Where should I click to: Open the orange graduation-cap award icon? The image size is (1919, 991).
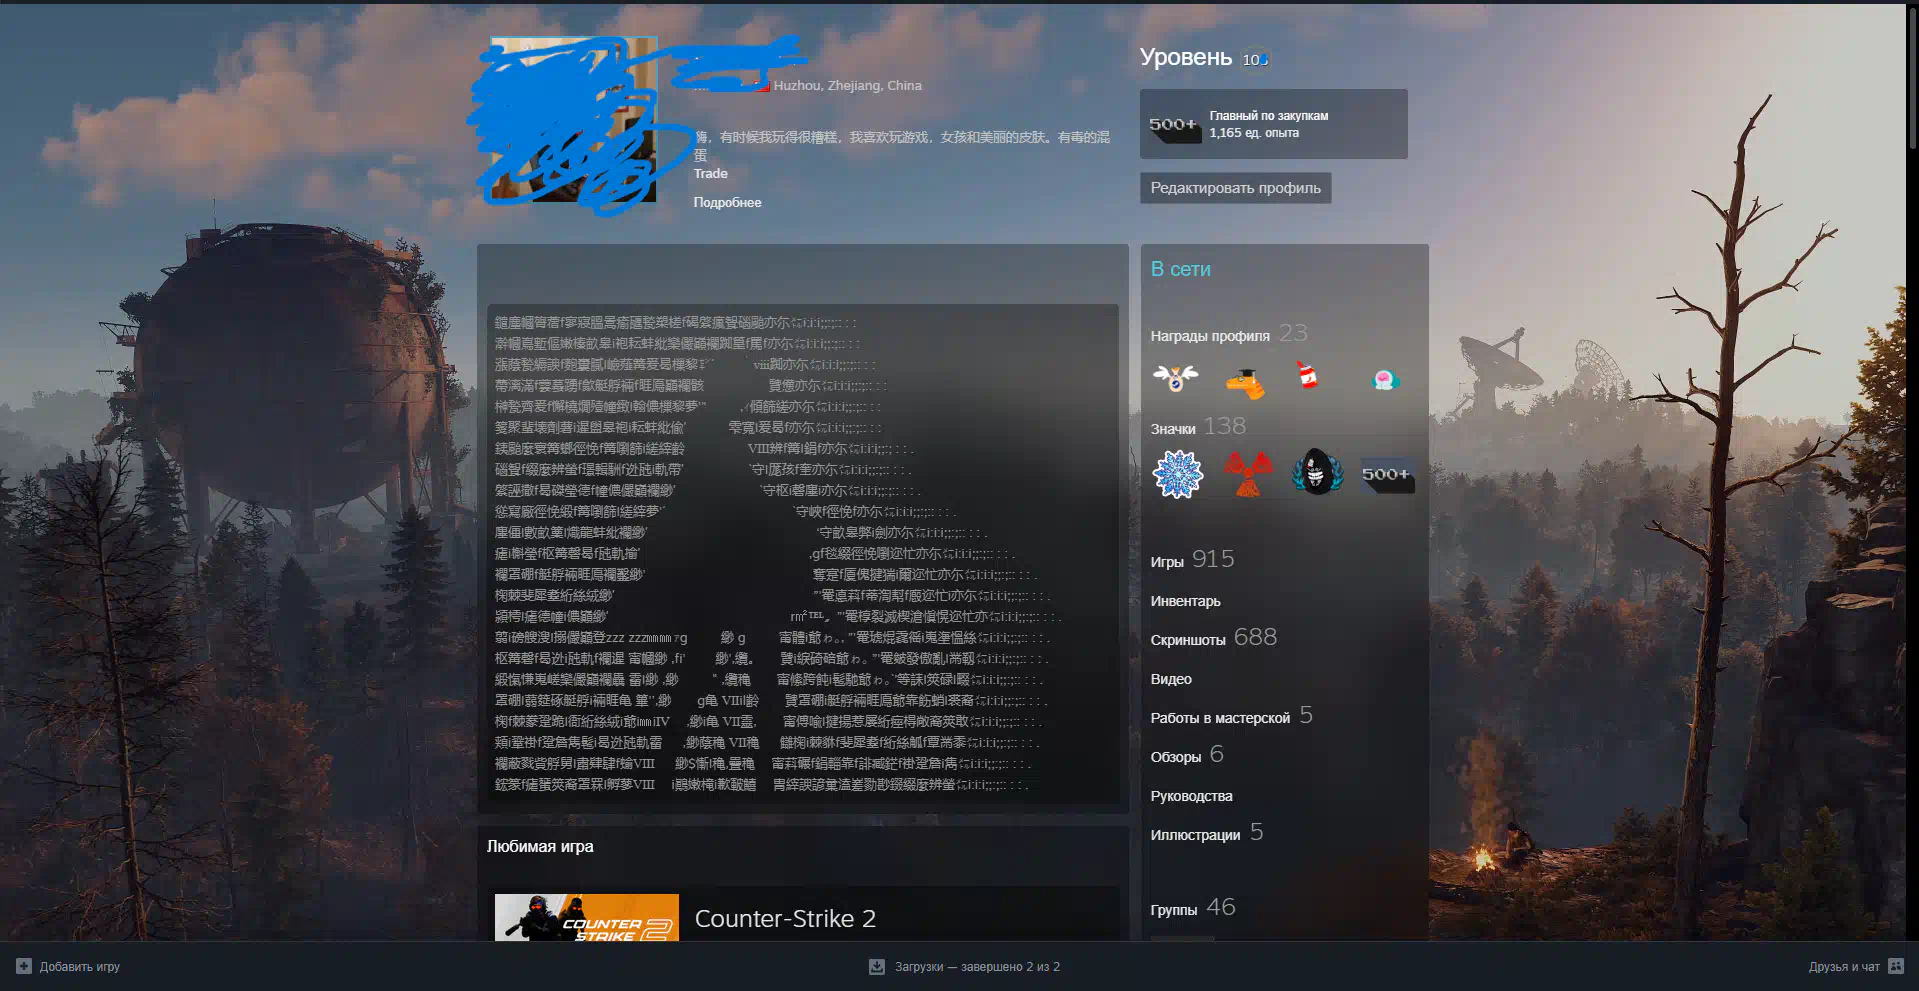[x=1245, y=381]
